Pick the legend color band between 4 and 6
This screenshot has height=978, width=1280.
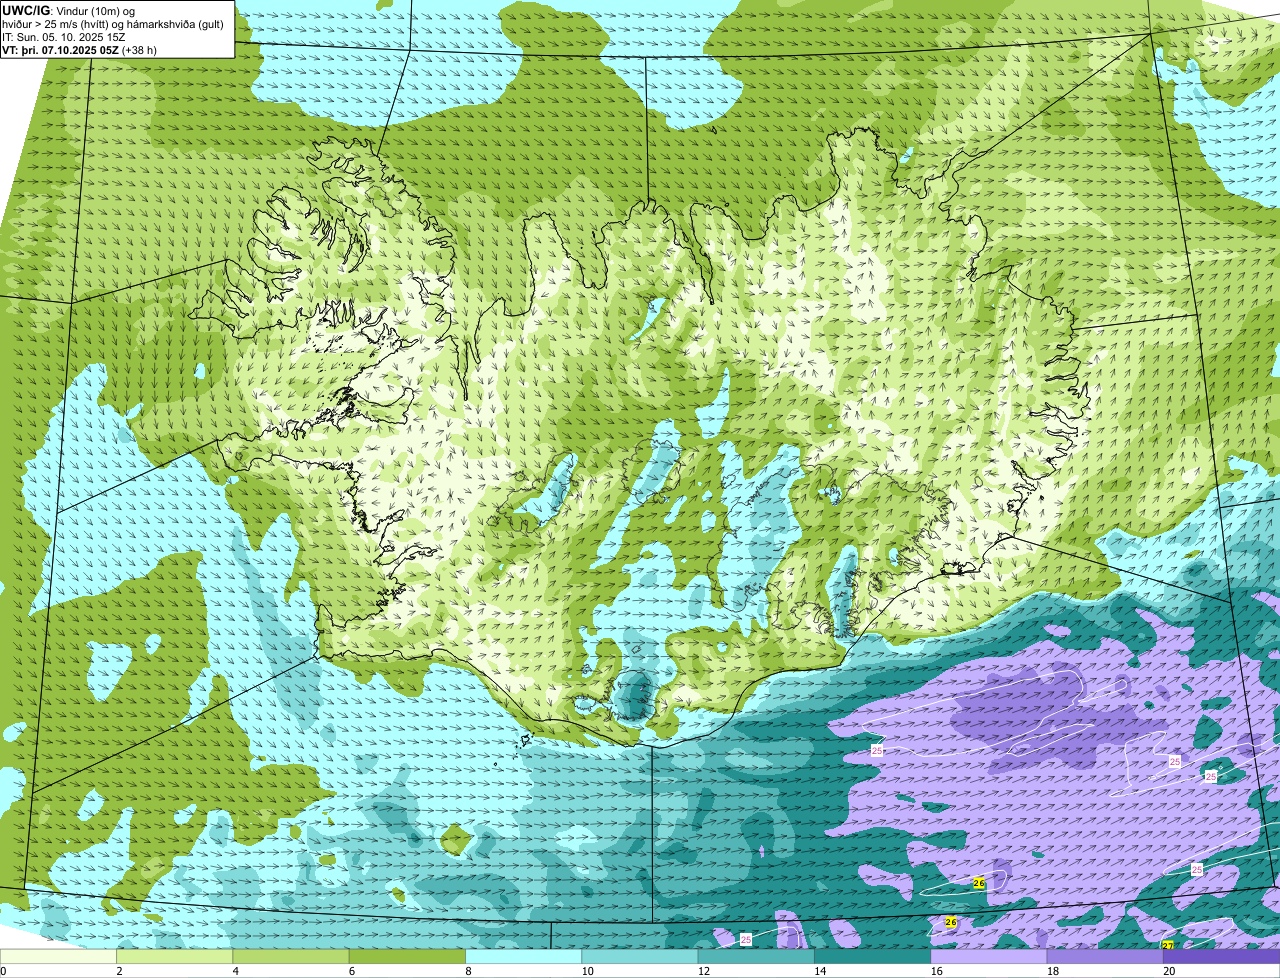pos(292,957)
